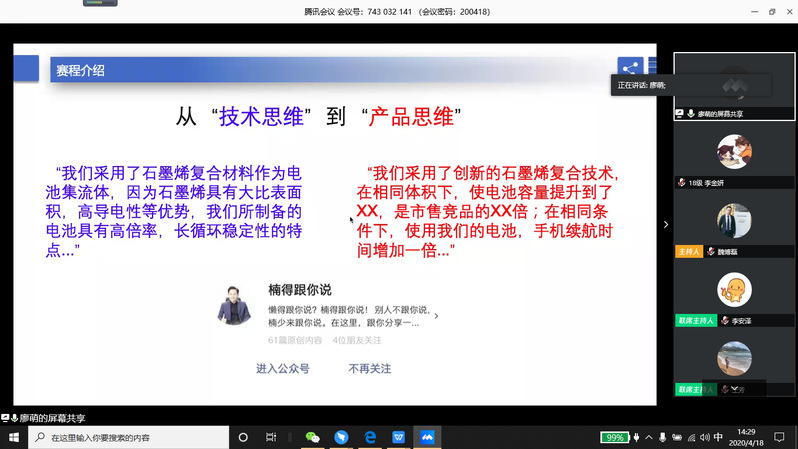Image resolution: width=798 pixels, height=449 pixels.
Task: Click muted mic icon beside 魏博磊
Action: (712, 251)
